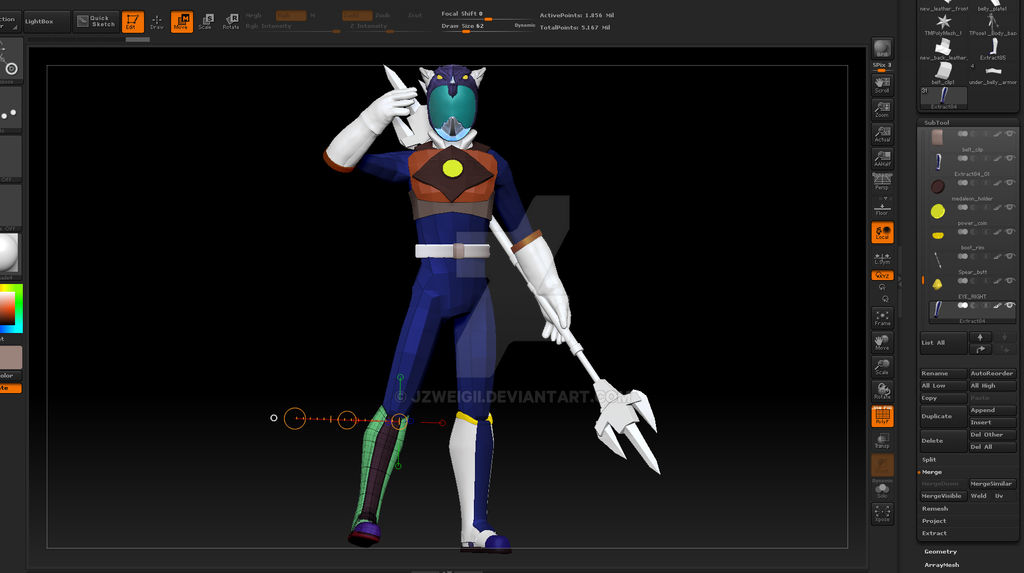Click the Rename button
1024x573 pixels.
tap(943, 374)
